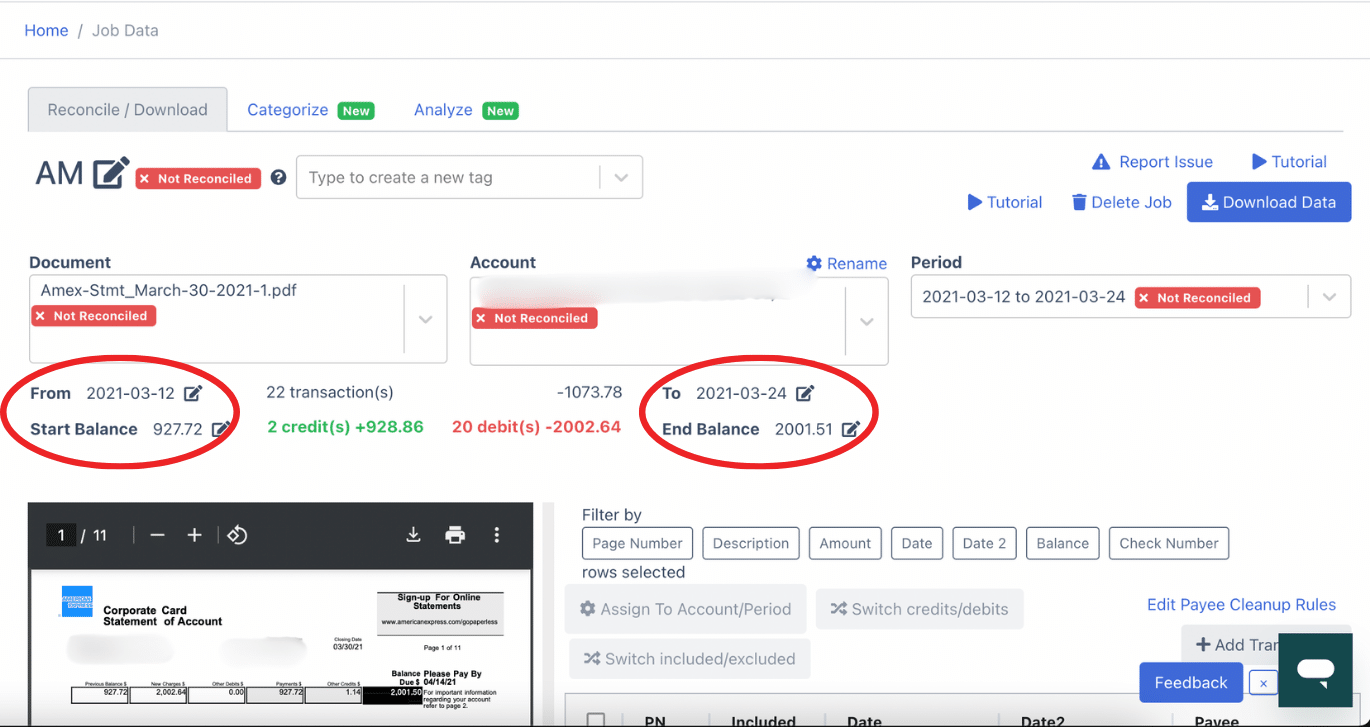
Task: Expand the Document dropdown
Action: 426,320
